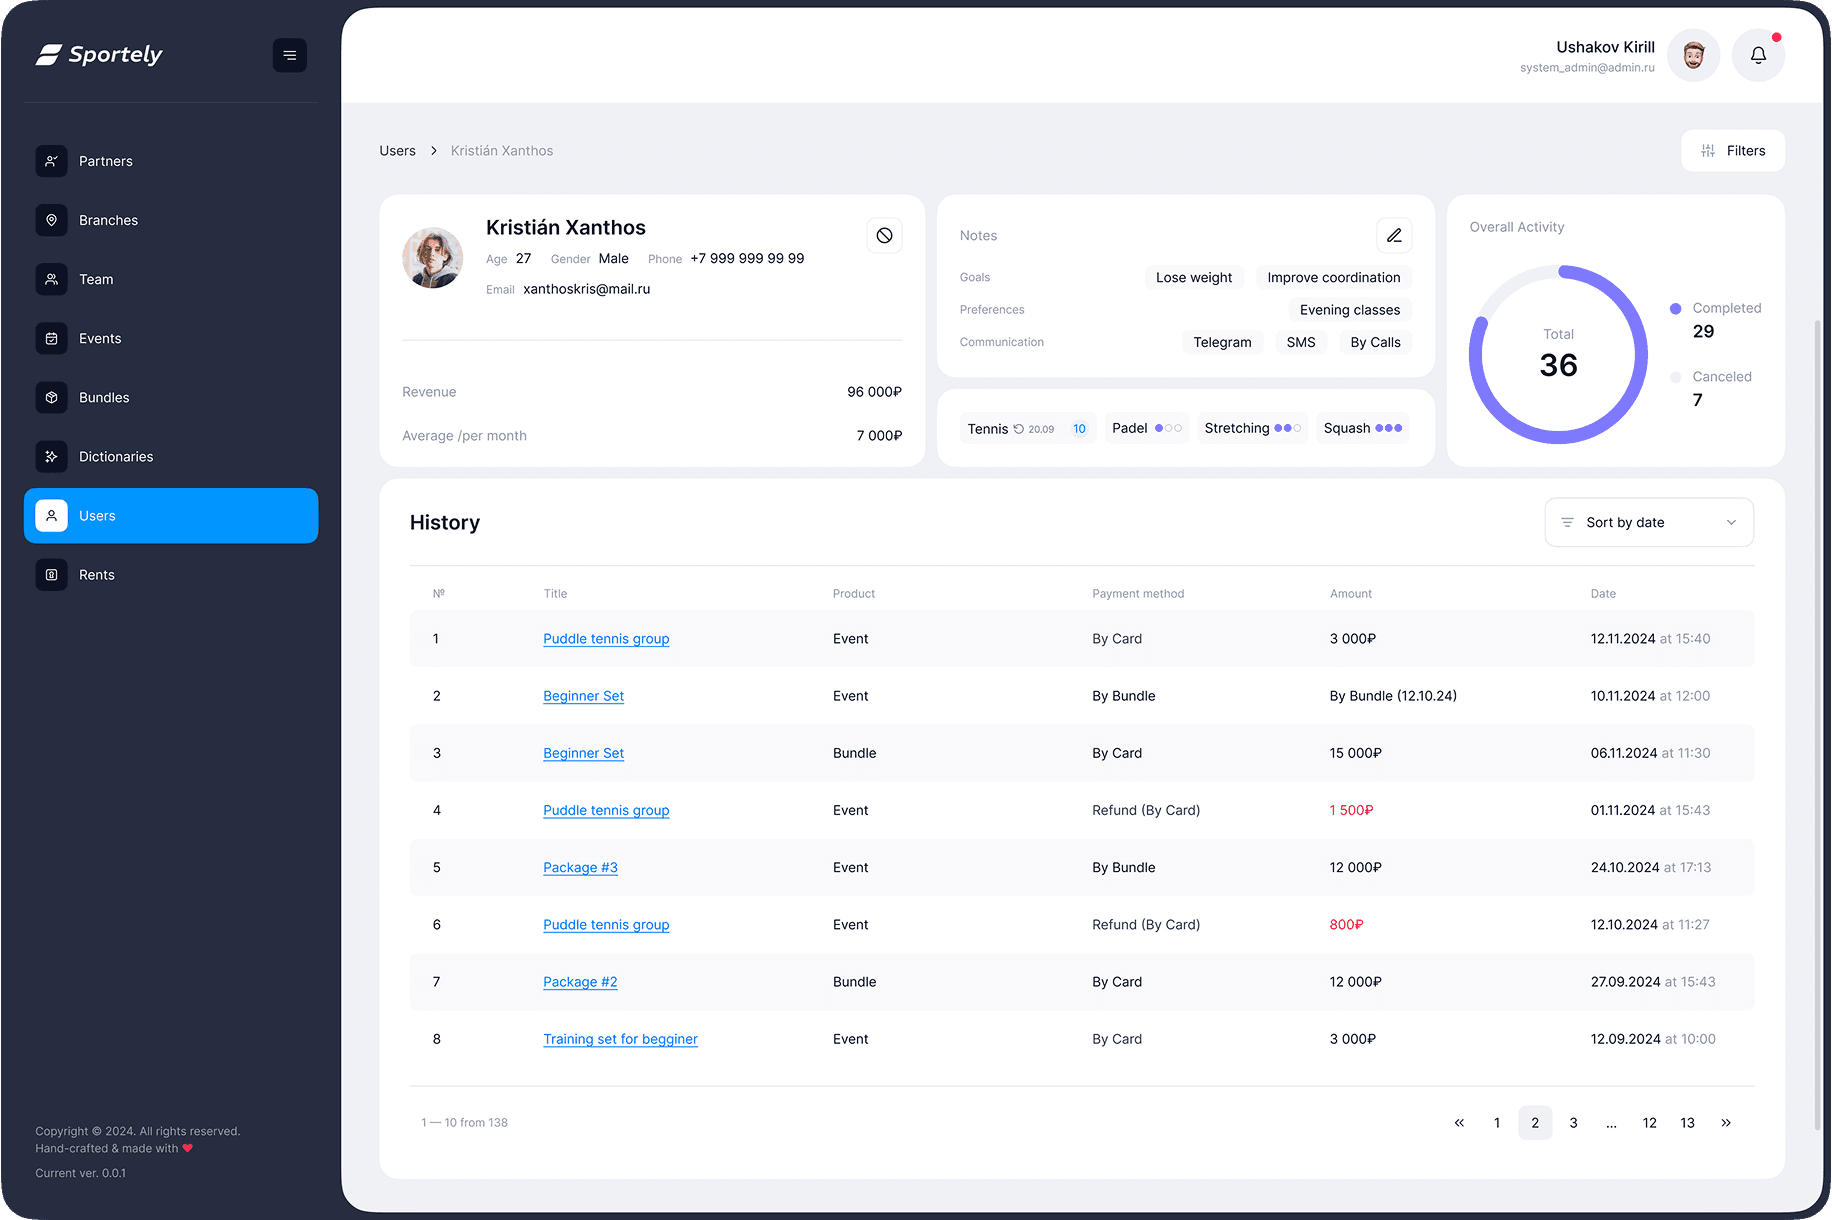Click the Branches location pin icon
Image resolution: width=1832 pixels, height=1220 pixels.
(x=52, y=220)
